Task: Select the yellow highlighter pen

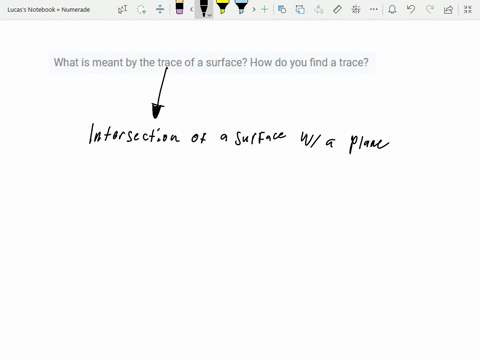Action: pyautogui.click(x=222, y=7)
